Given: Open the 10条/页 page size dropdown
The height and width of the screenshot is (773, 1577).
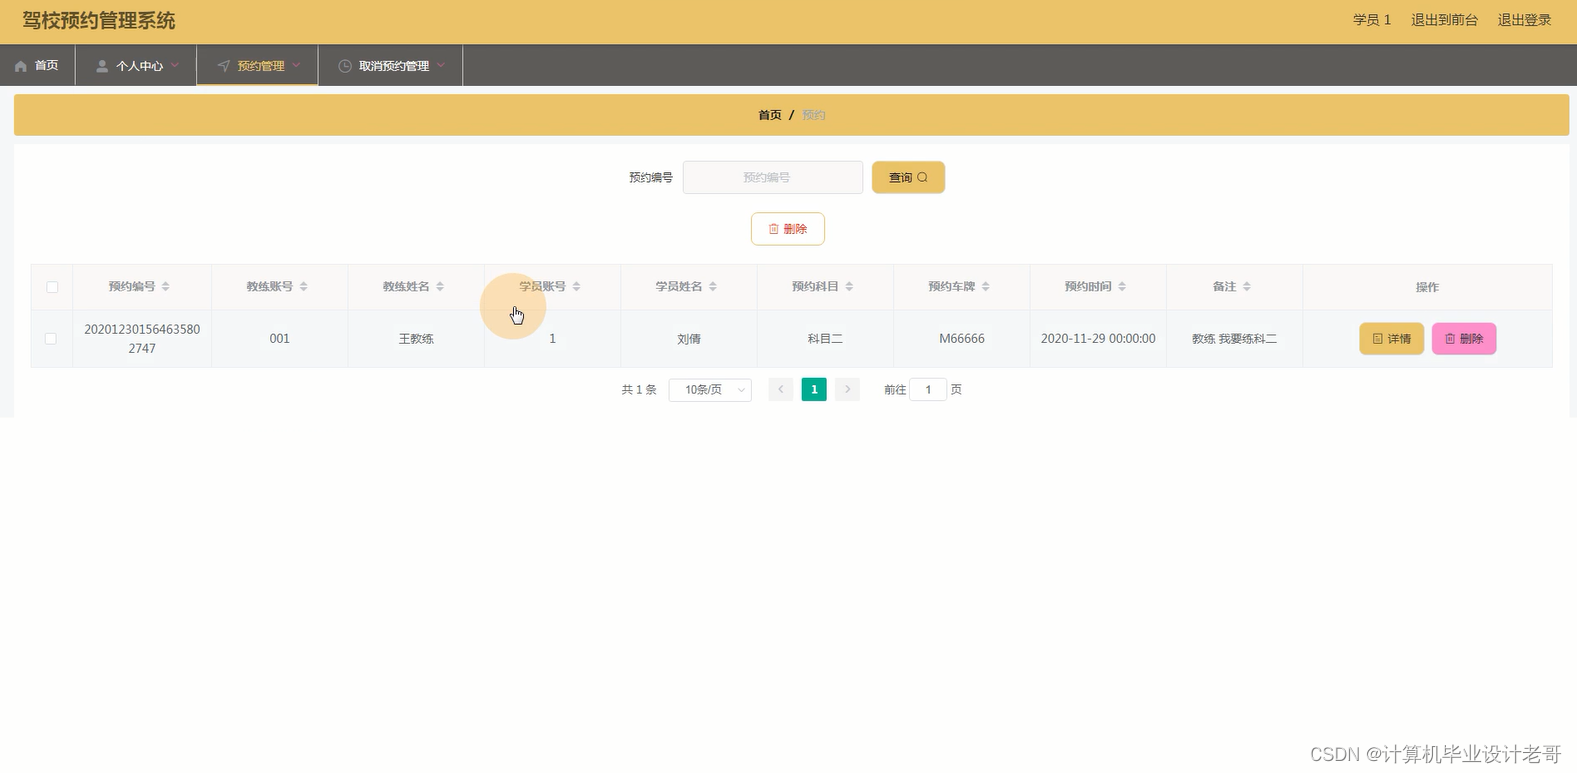Looking at the screenshot, I should coord(710,390).
